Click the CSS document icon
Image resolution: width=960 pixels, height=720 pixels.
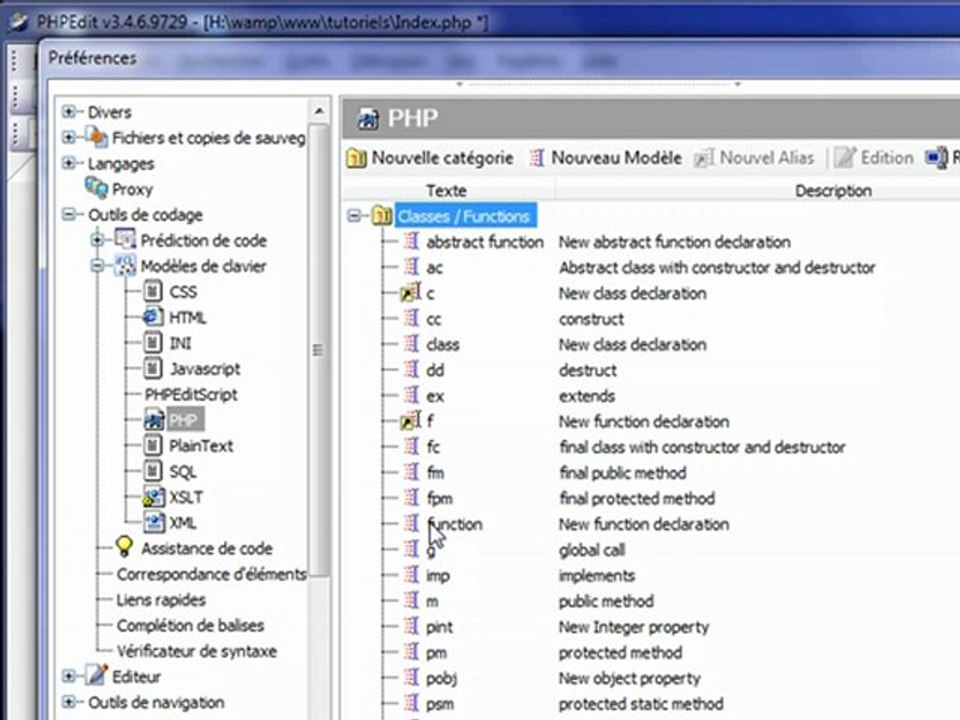point(153,291)
